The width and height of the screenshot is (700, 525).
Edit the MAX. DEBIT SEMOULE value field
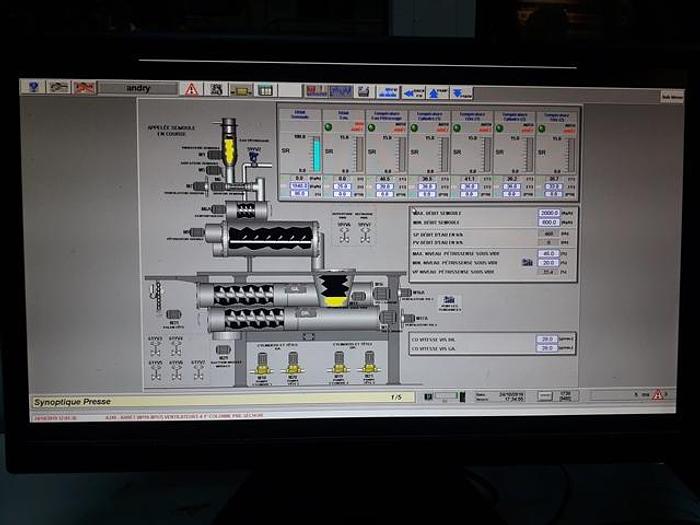click(549, 214)
